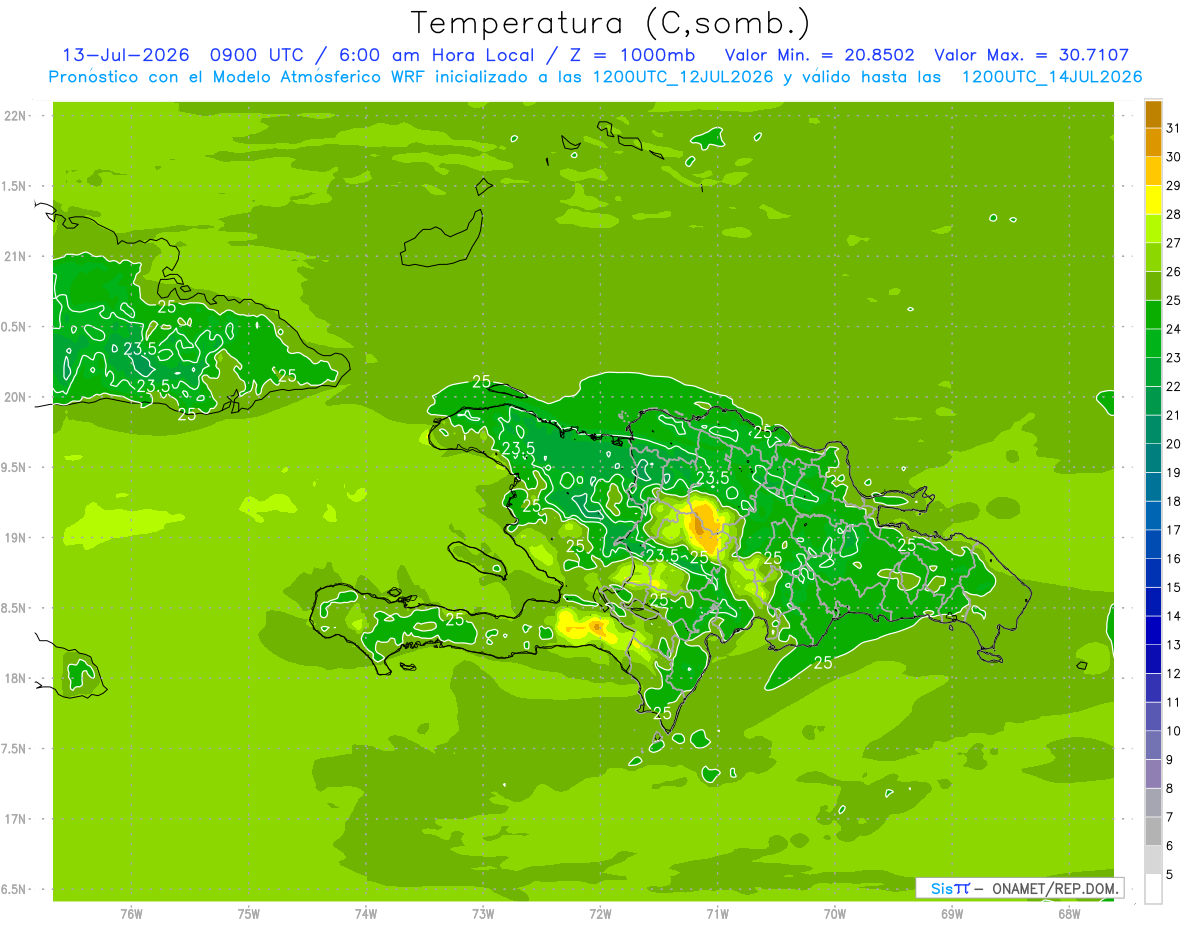This screenshot has height=927, width=1200.
Task: Click the dark orange legend swatch above 31
Action: point(1153,114)
